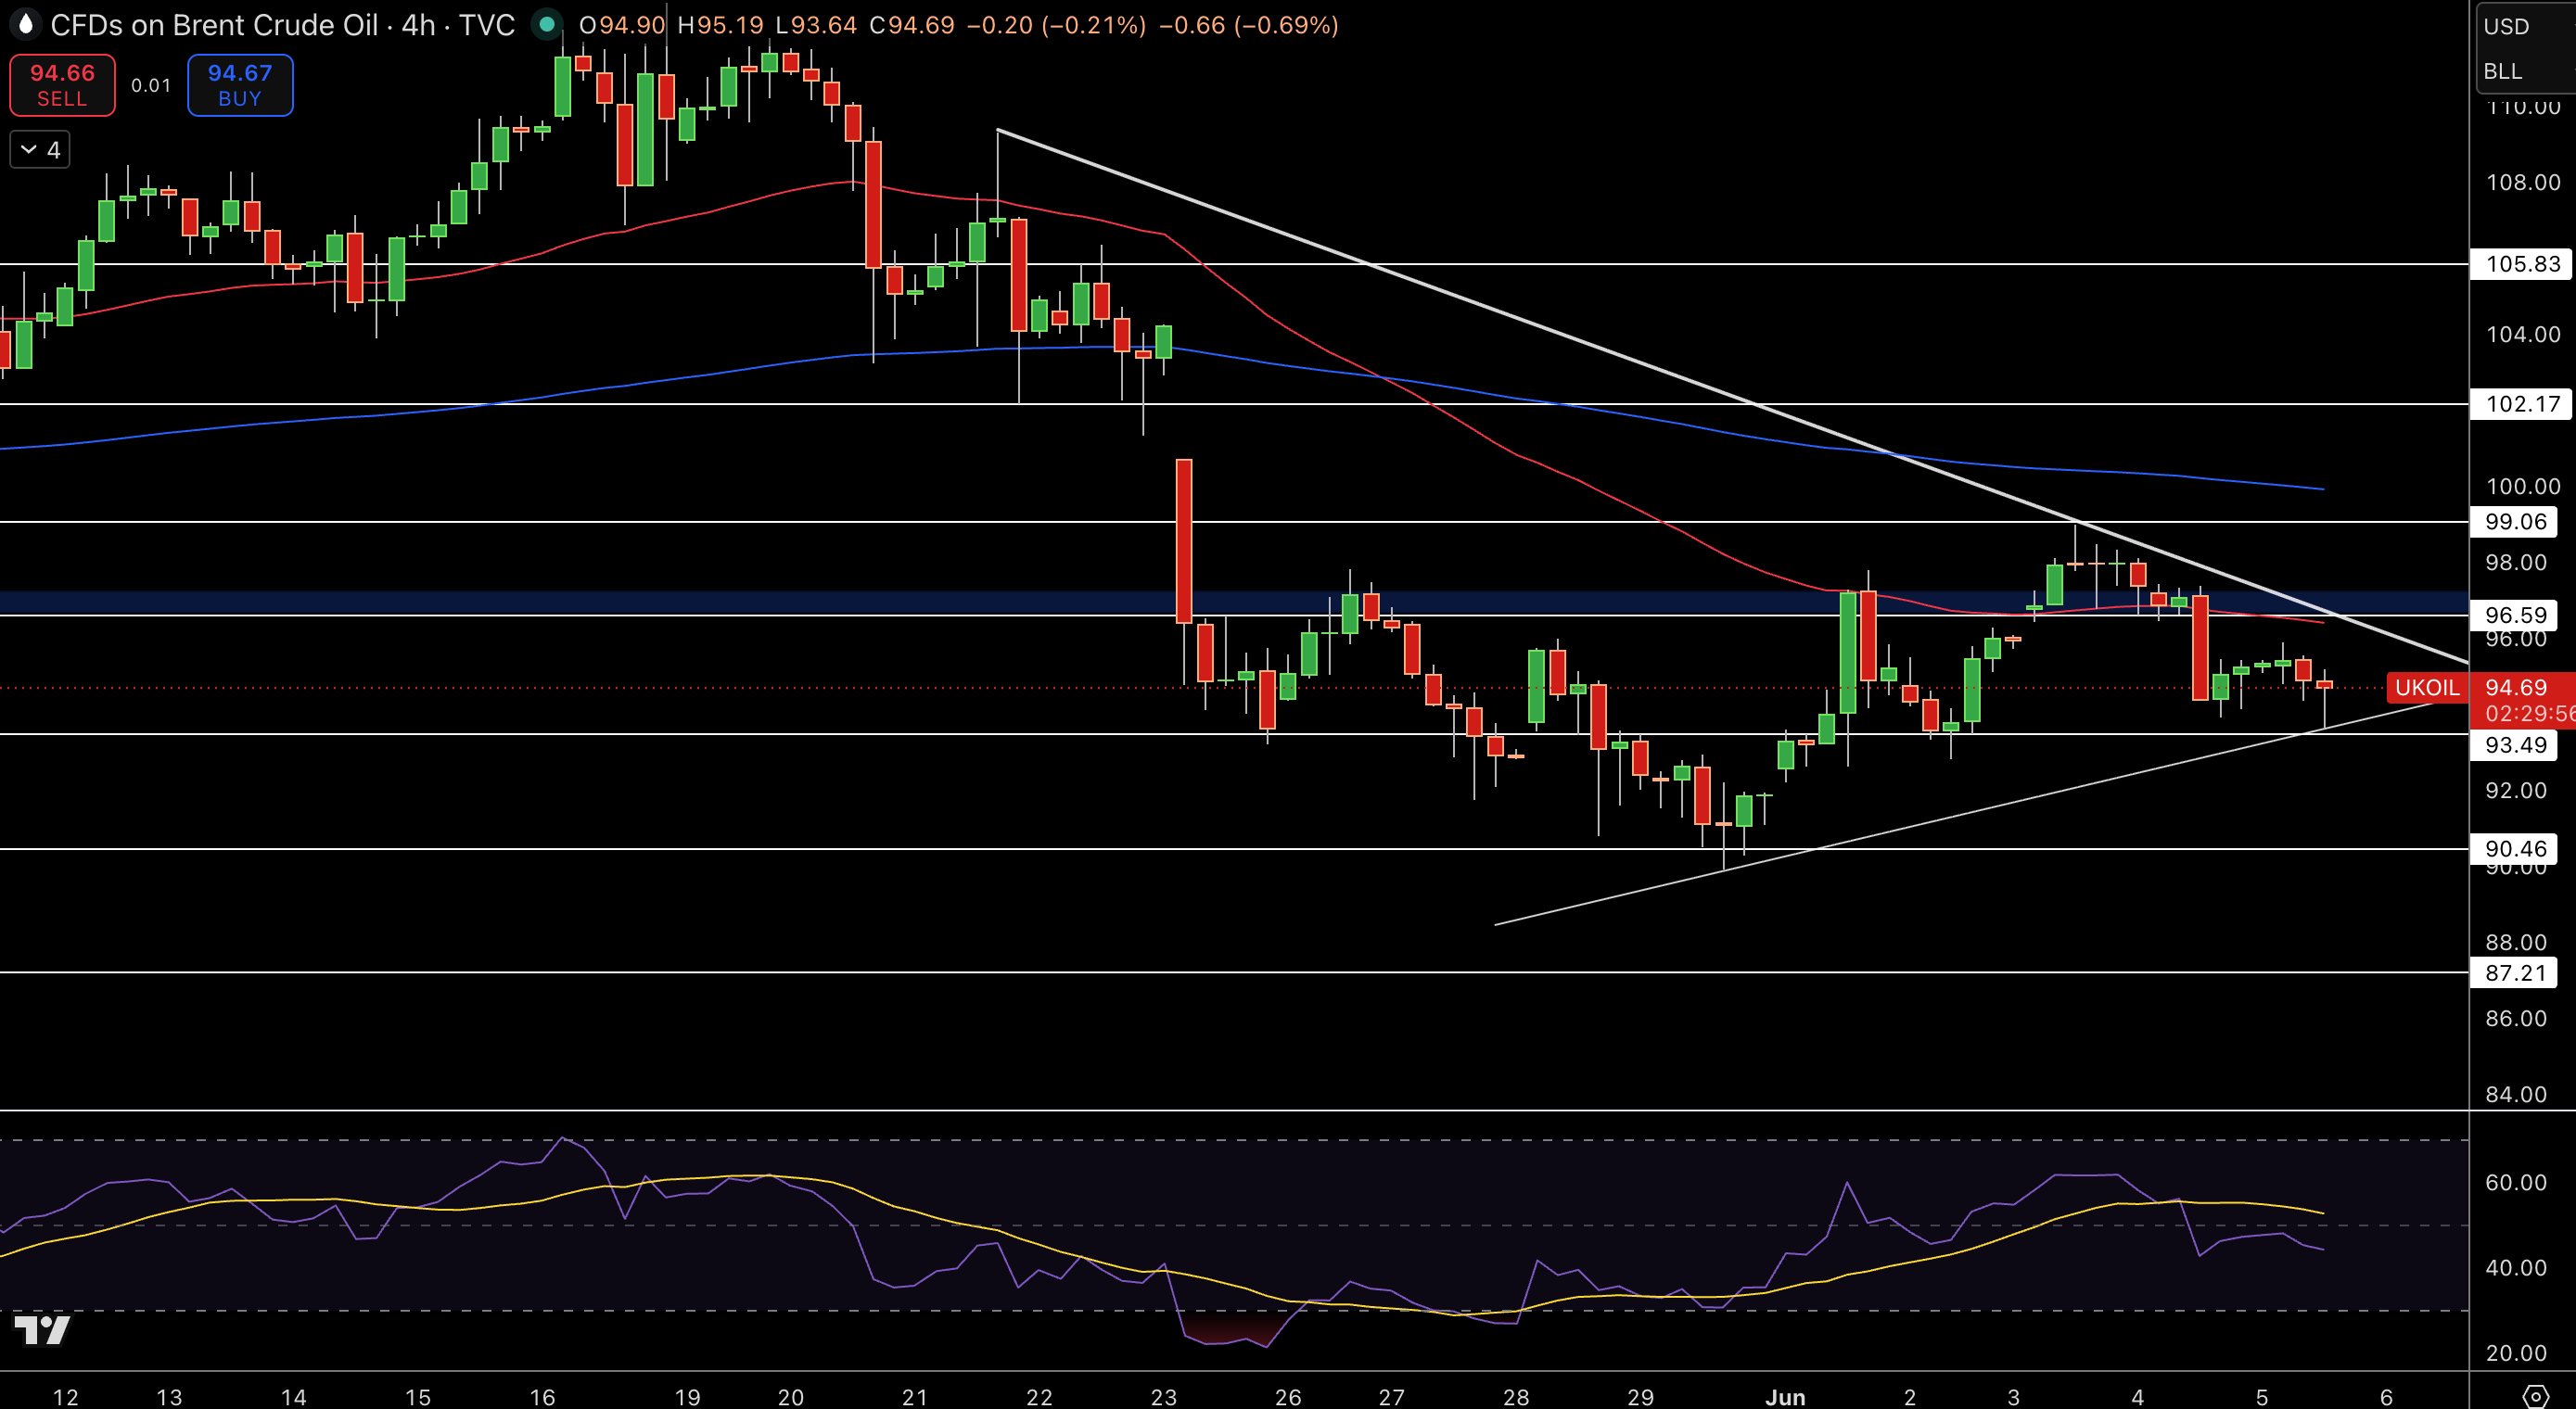
Task: Open the BLL unit selector
Action: pos(2503,71)
